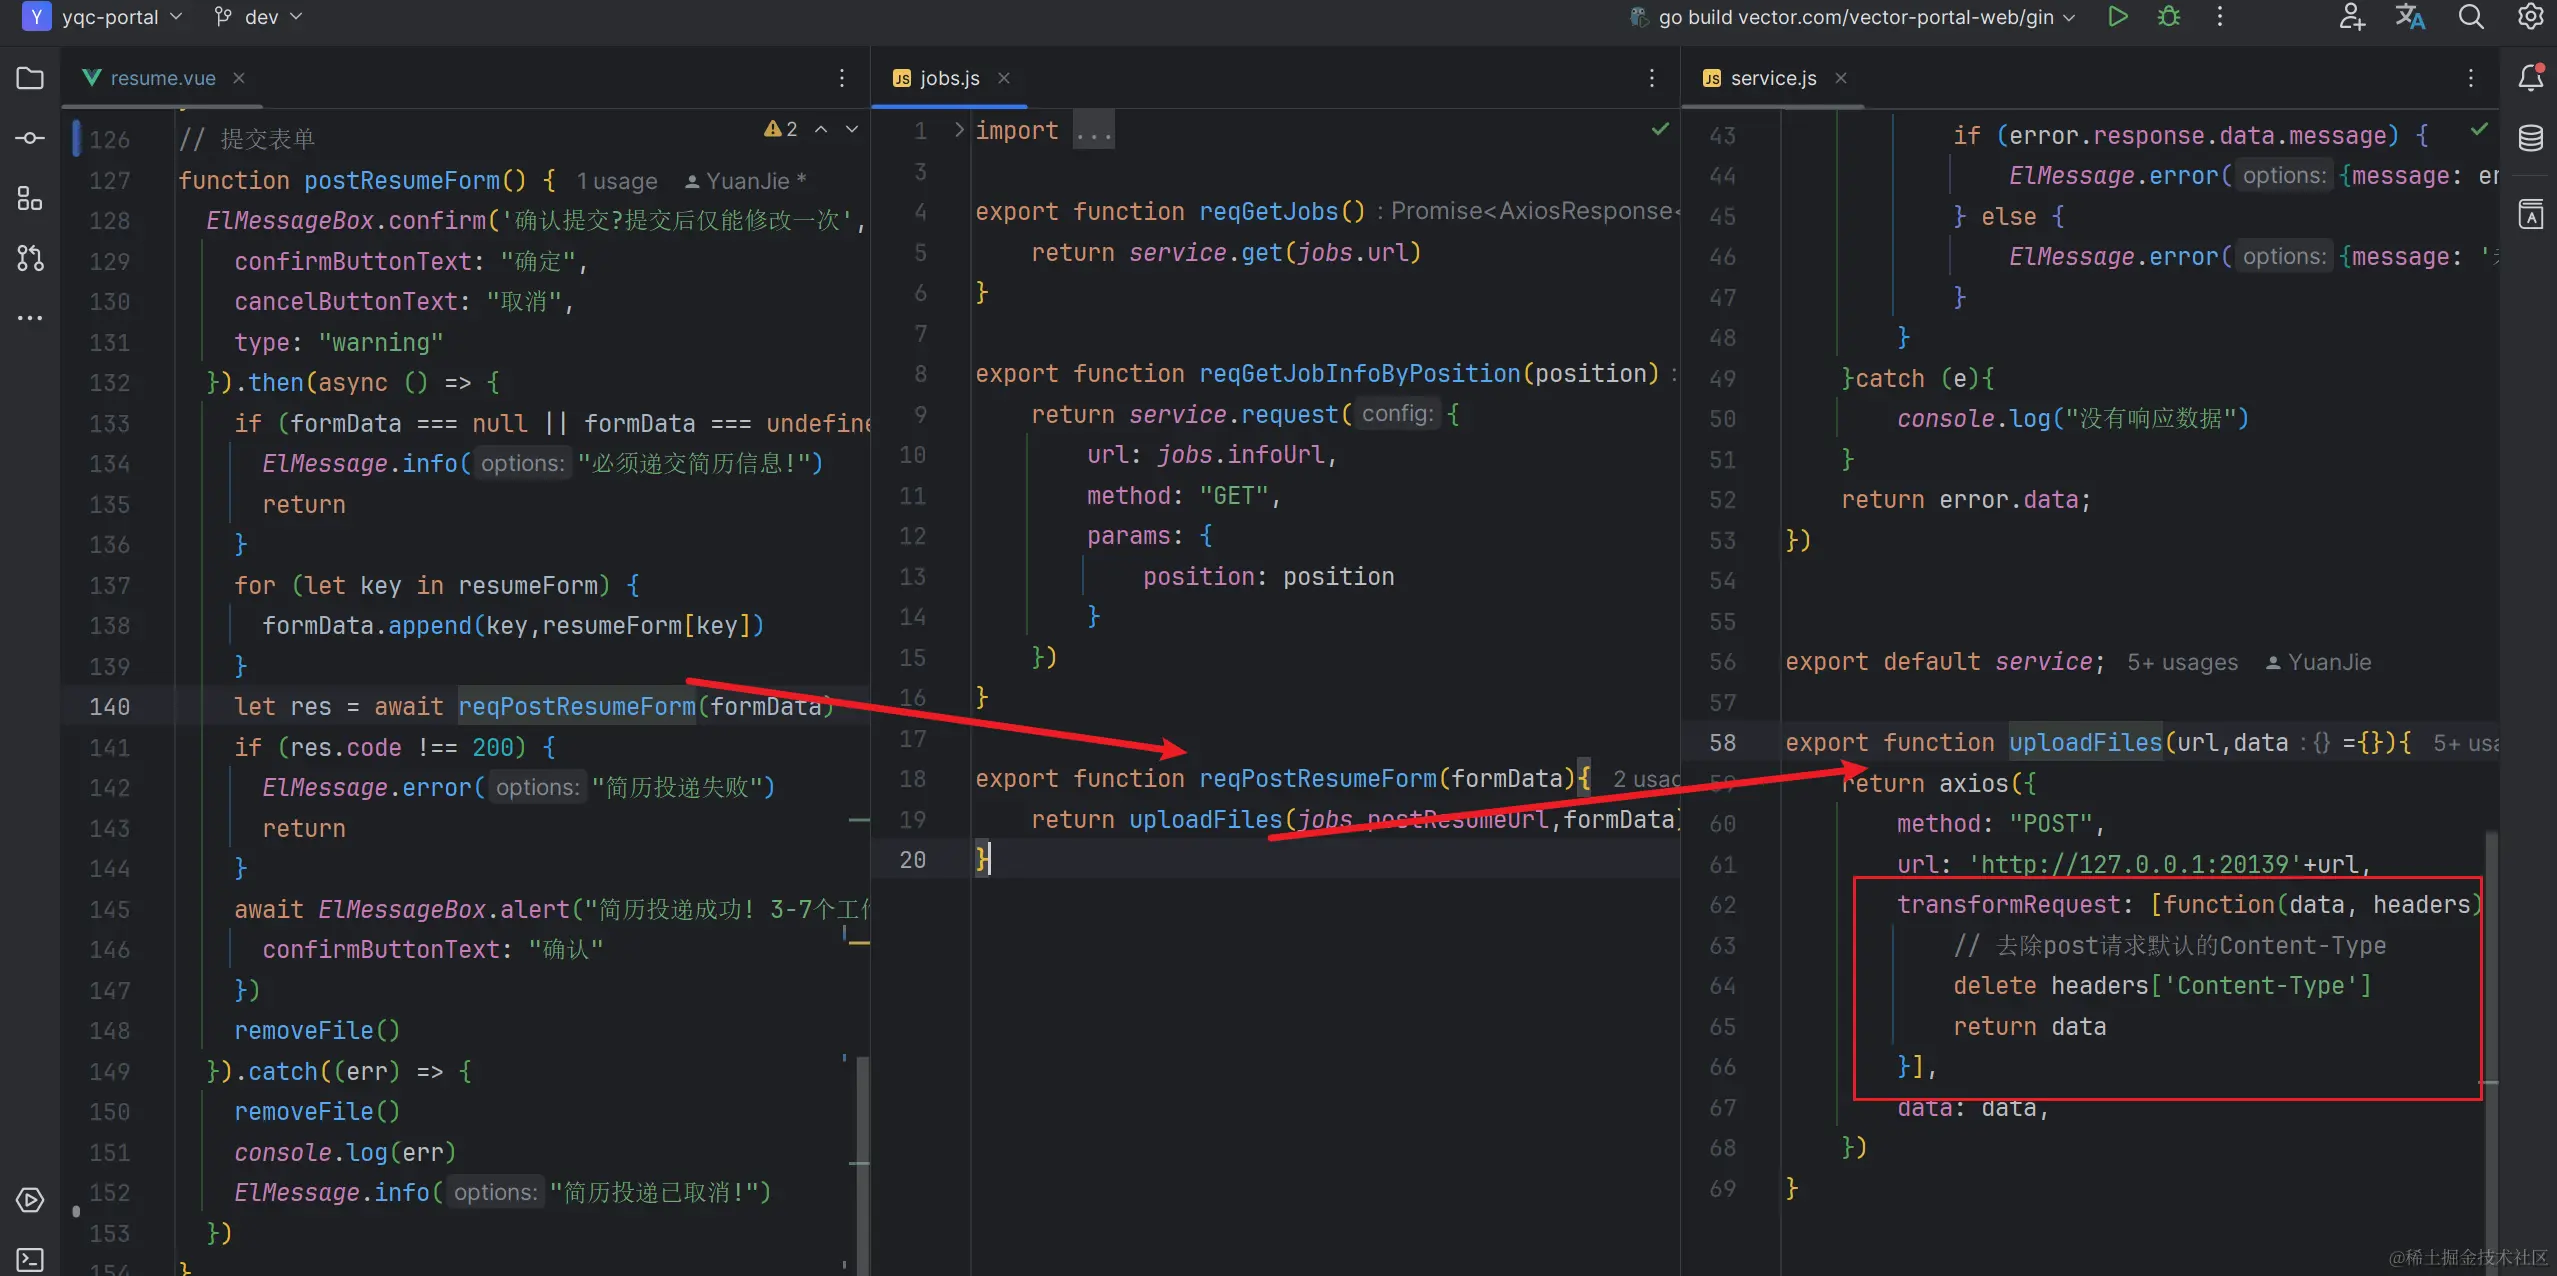The width and height of the screenshot is (2557, 1276).
Task: Open the Commit tool window
Action: (x=30, y=138)
